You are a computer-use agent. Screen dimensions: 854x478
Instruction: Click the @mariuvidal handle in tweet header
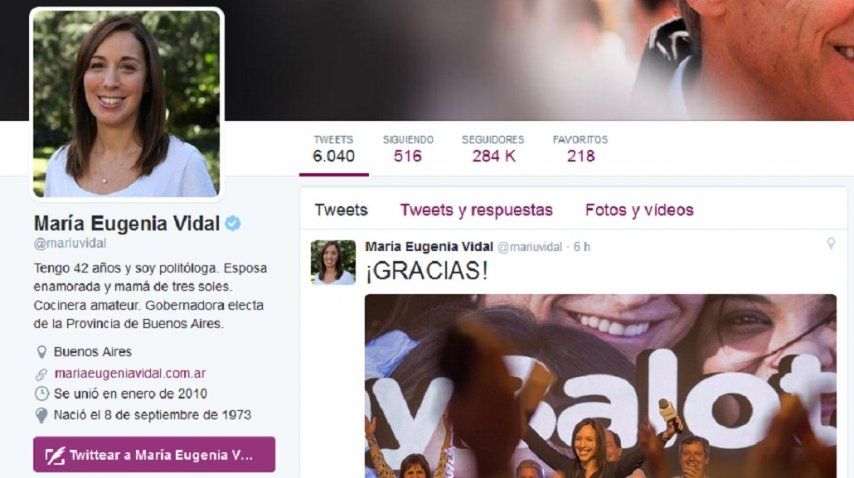coord(529,247)
